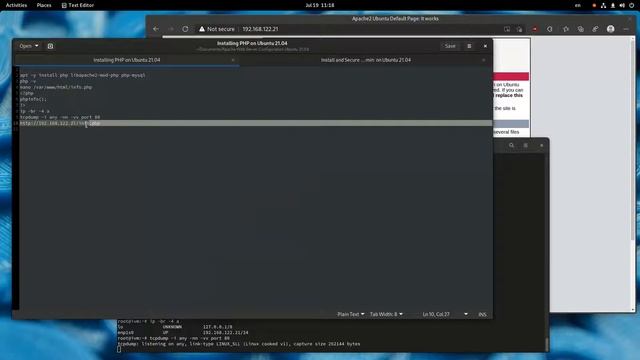
Task: Click the tcpdump listening output in terminal
Action: 239,344
